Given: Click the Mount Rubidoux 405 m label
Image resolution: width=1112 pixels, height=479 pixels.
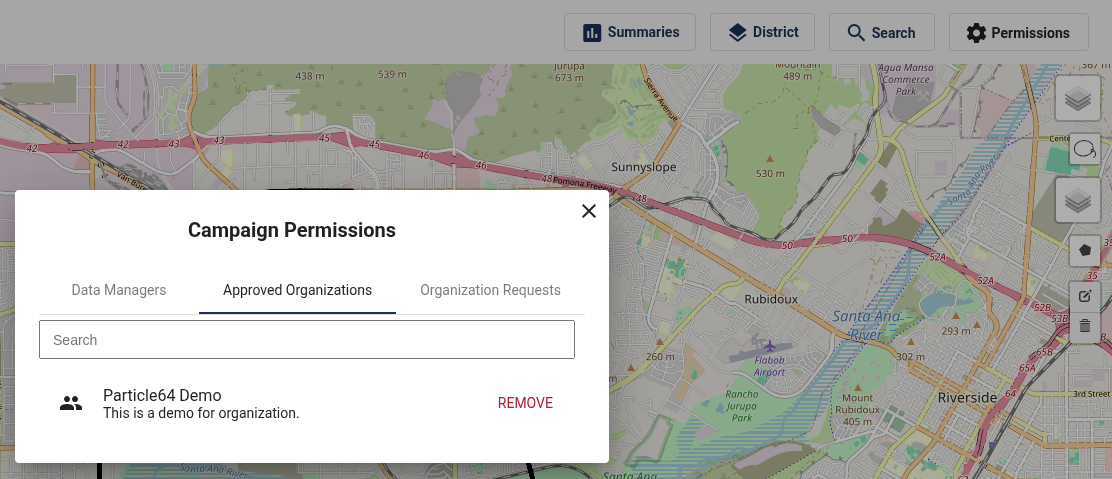Looking at the screenshot, I should (x=857, y=409).
